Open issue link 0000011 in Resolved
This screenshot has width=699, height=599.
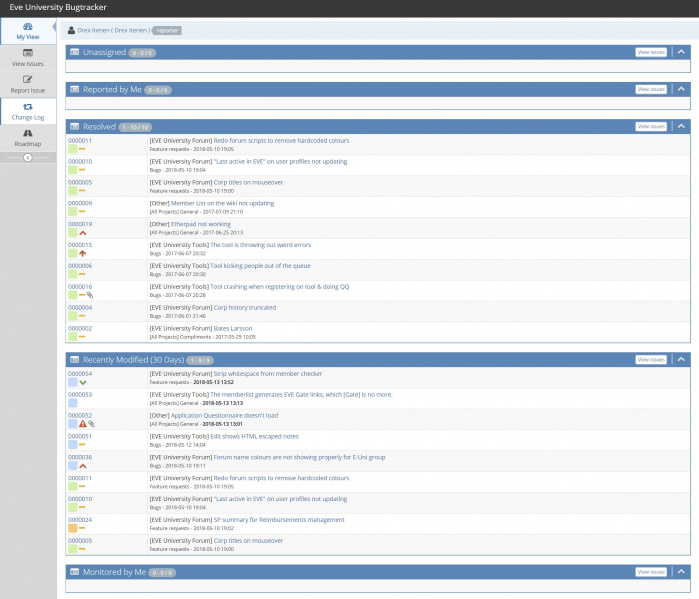(x=80, y=141)
